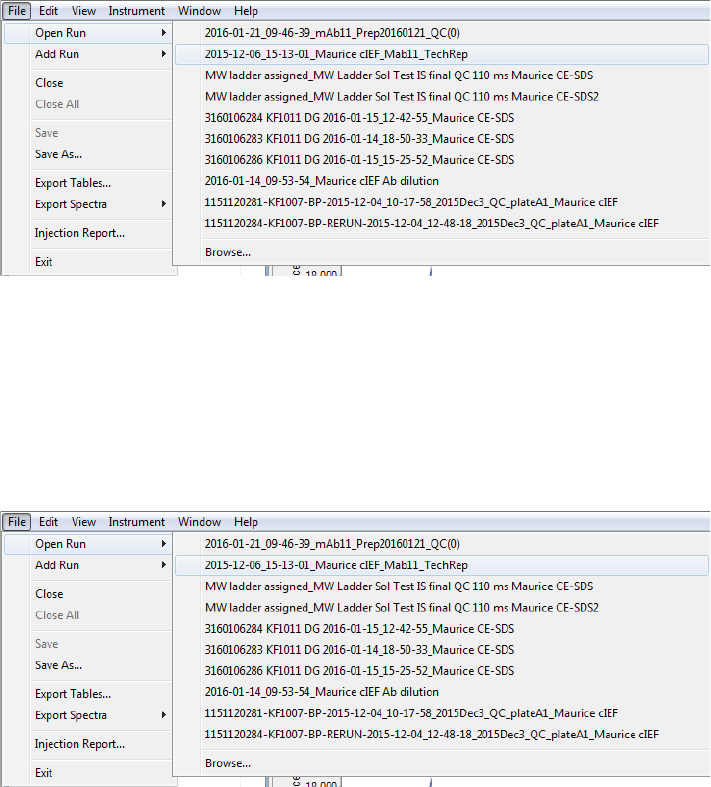The height and width of the screenshot is (787, 711).
Task: Open the File menu in the upper screenshot
Action: (17, 11)
